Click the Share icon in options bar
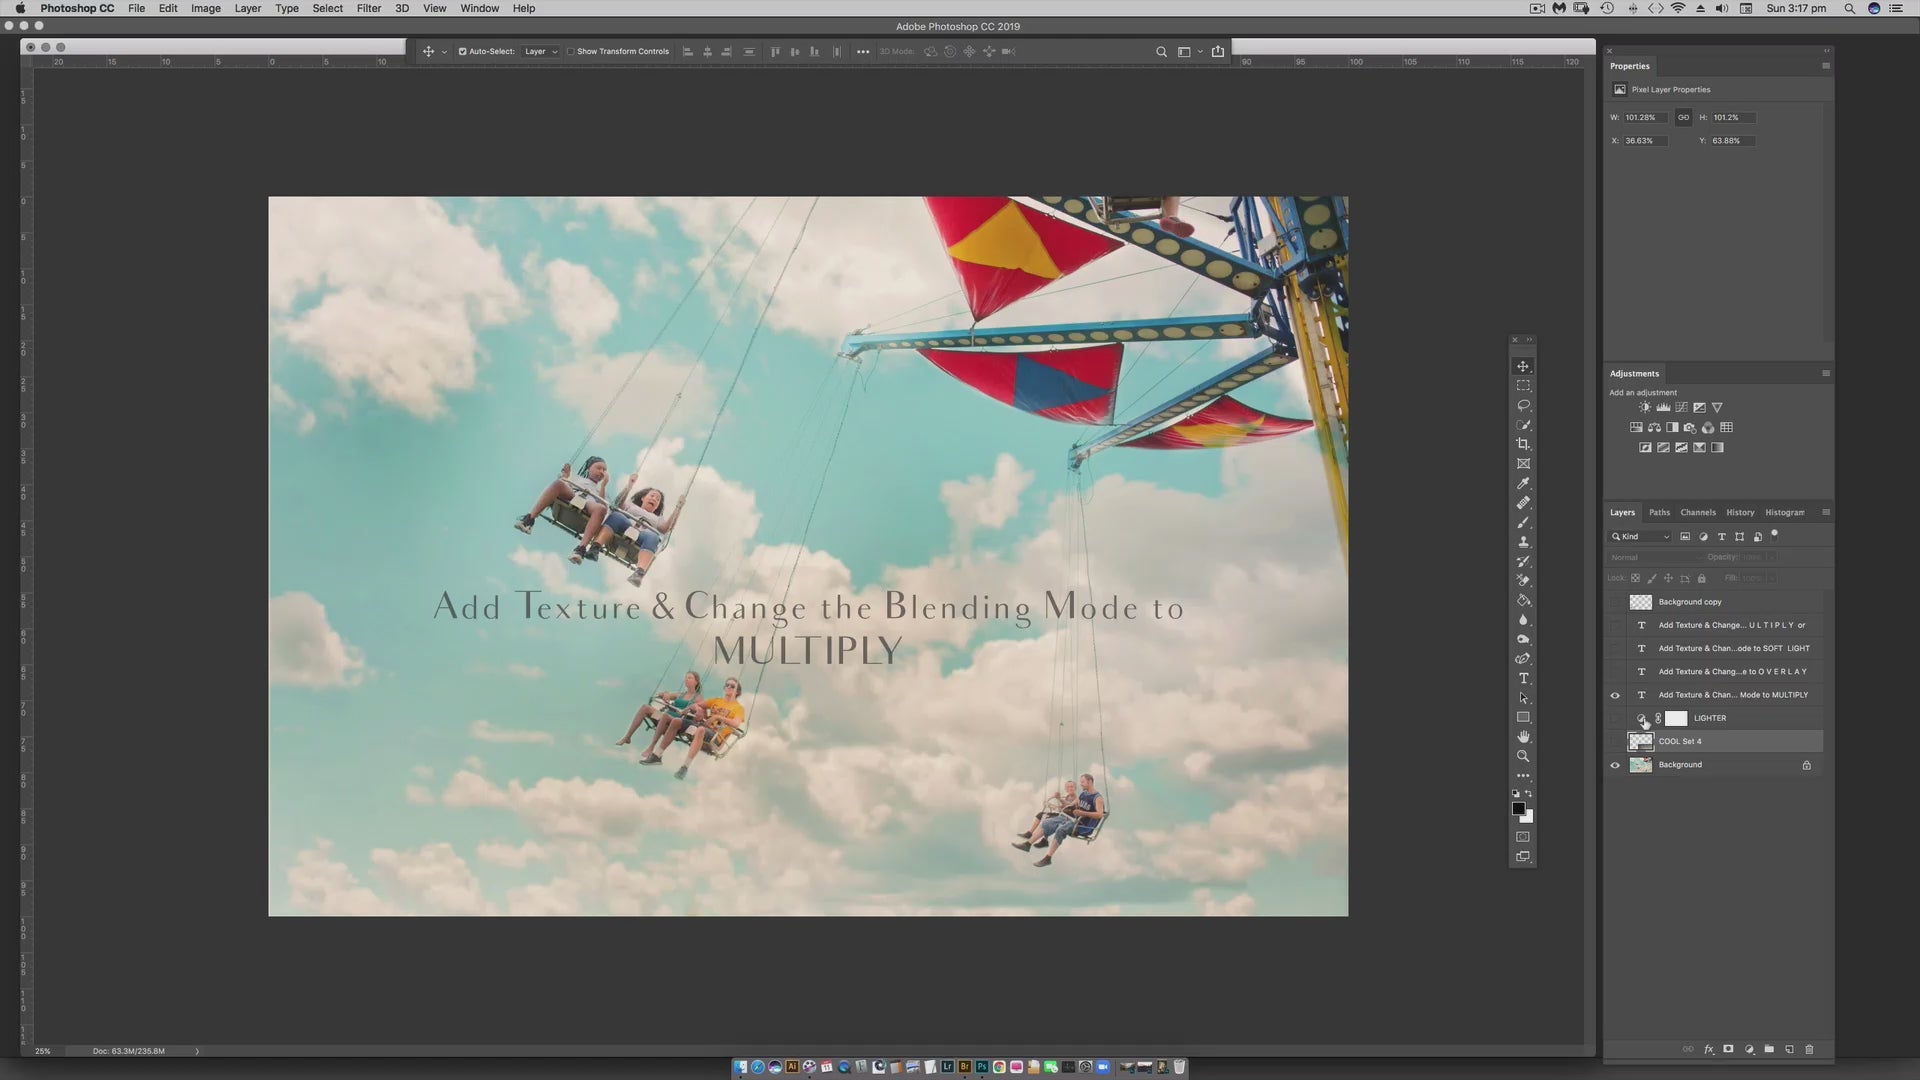 (x=1217, y=51)
